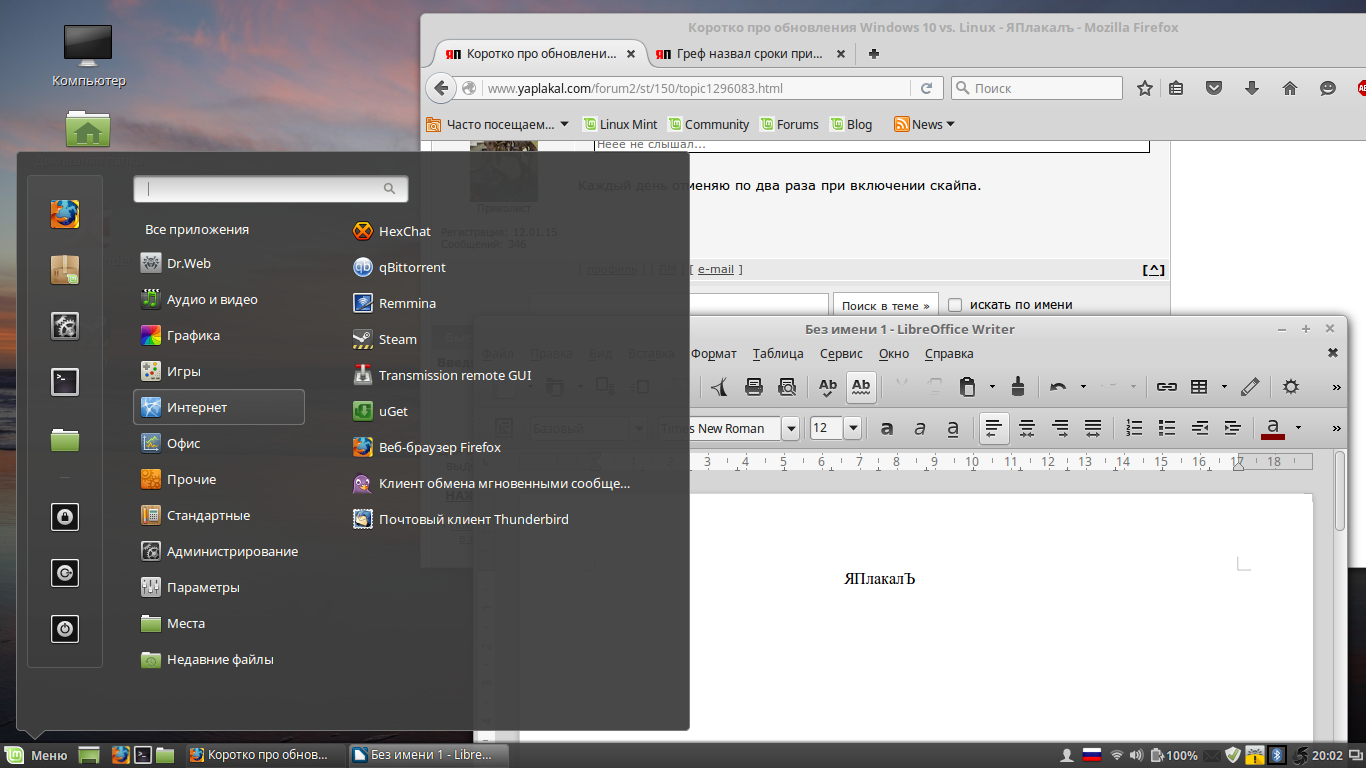This screenshot has width=1366, height=768.
Task: Open the Формат menu in Writer
Action: click(x=714, y=354)
